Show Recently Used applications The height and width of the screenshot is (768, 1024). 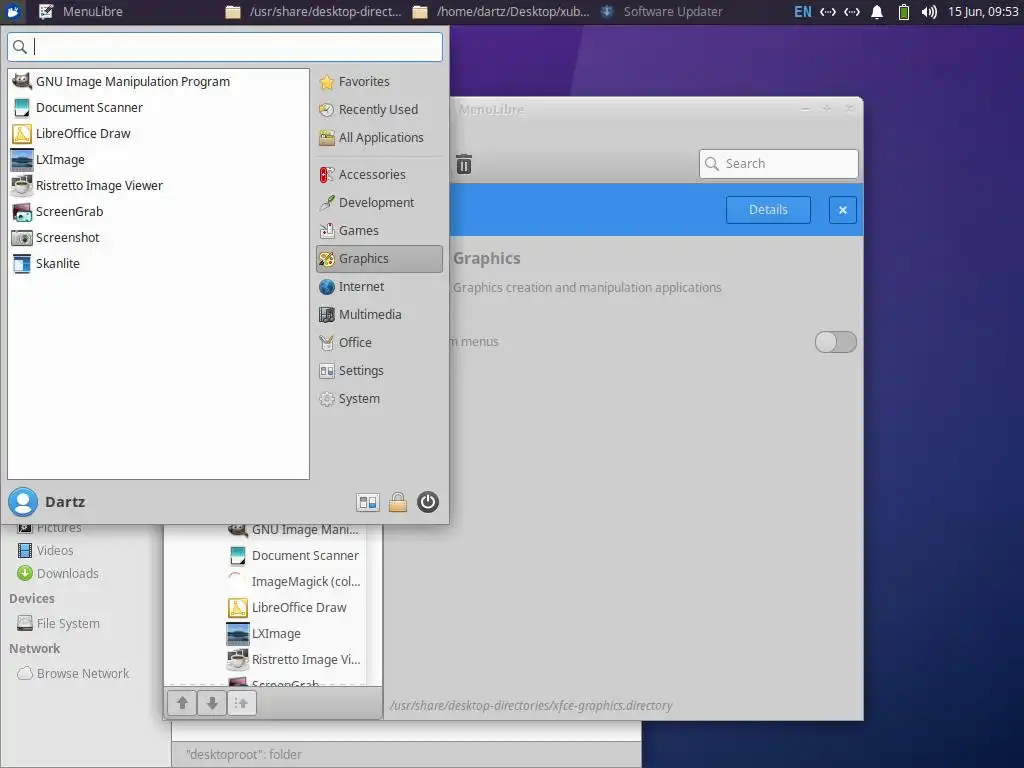pyautogui.click(x=379, y=110)
